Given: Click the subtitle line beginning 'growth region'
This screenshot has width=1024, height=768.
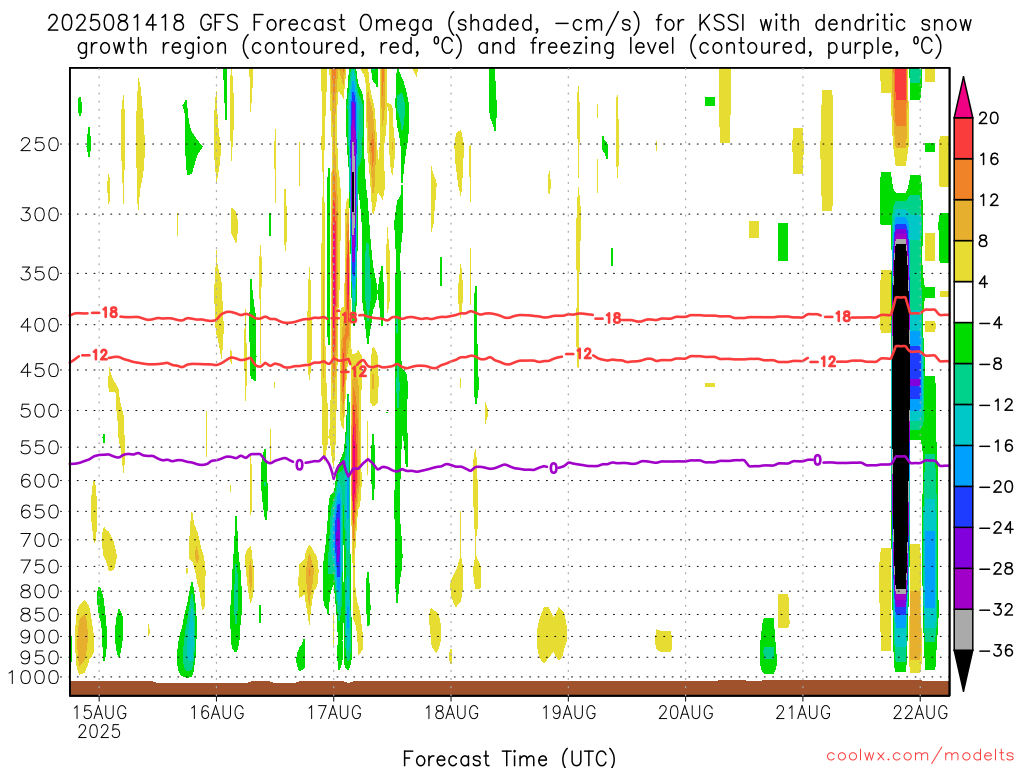Looking at the screenshot, I should [509, 47].
